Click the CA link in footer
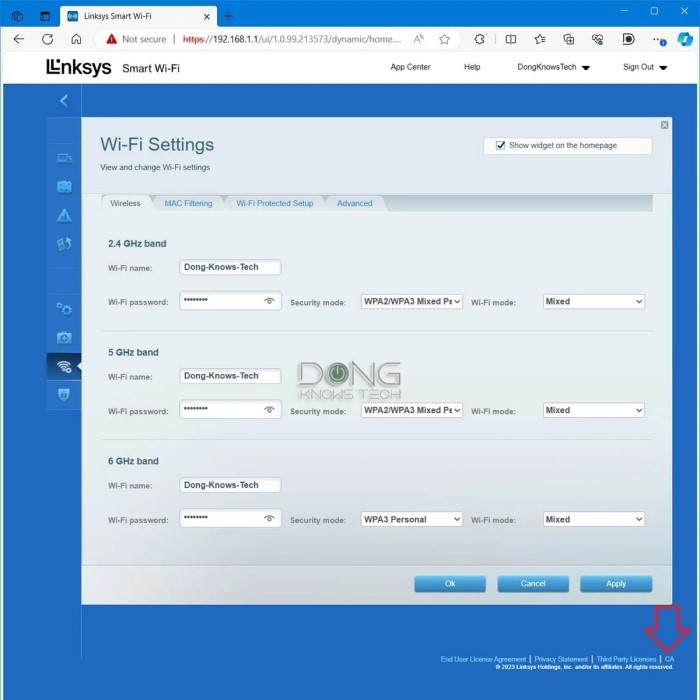 pyautogui.click(x=669, y=659)
